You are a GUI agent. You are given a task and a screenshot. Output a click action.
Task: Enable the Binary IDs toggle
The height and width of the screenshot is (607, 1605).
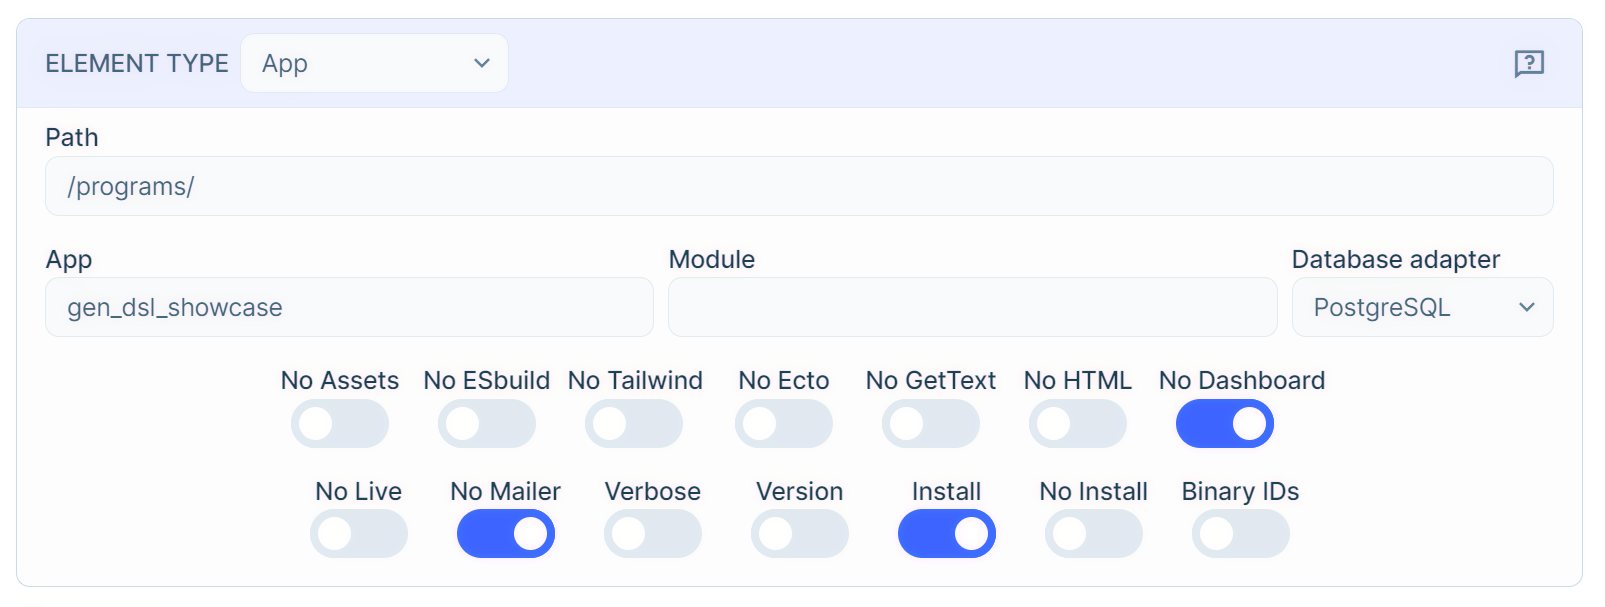coord(1241,534)
